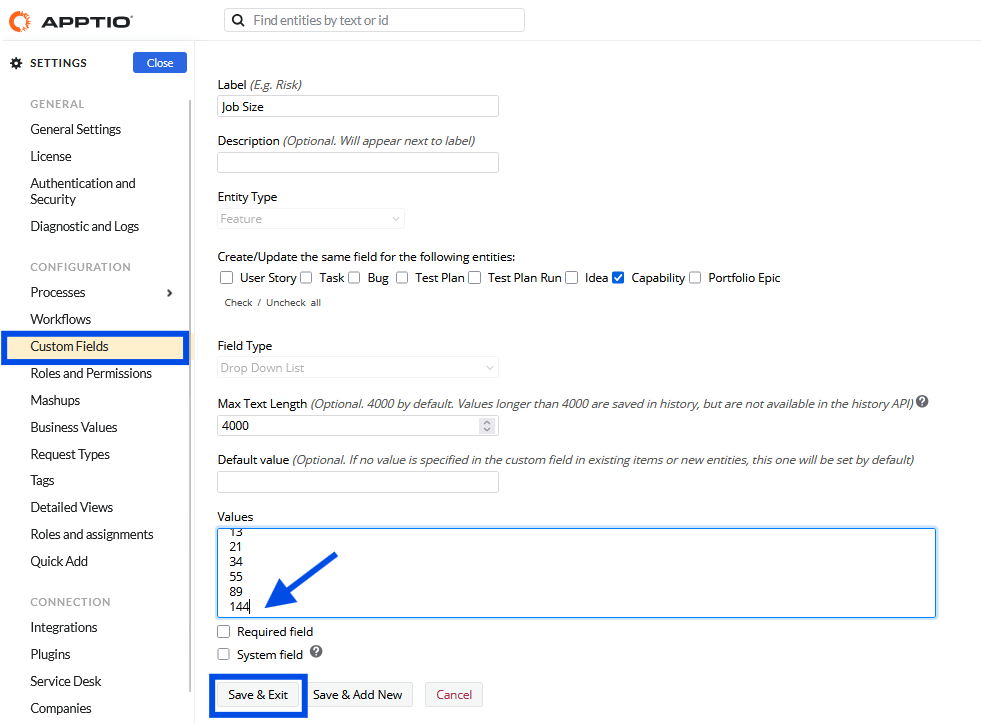Open Roles and Permissions settings
Viewport: 981px width, 723px height.
[x=91, y=373]
